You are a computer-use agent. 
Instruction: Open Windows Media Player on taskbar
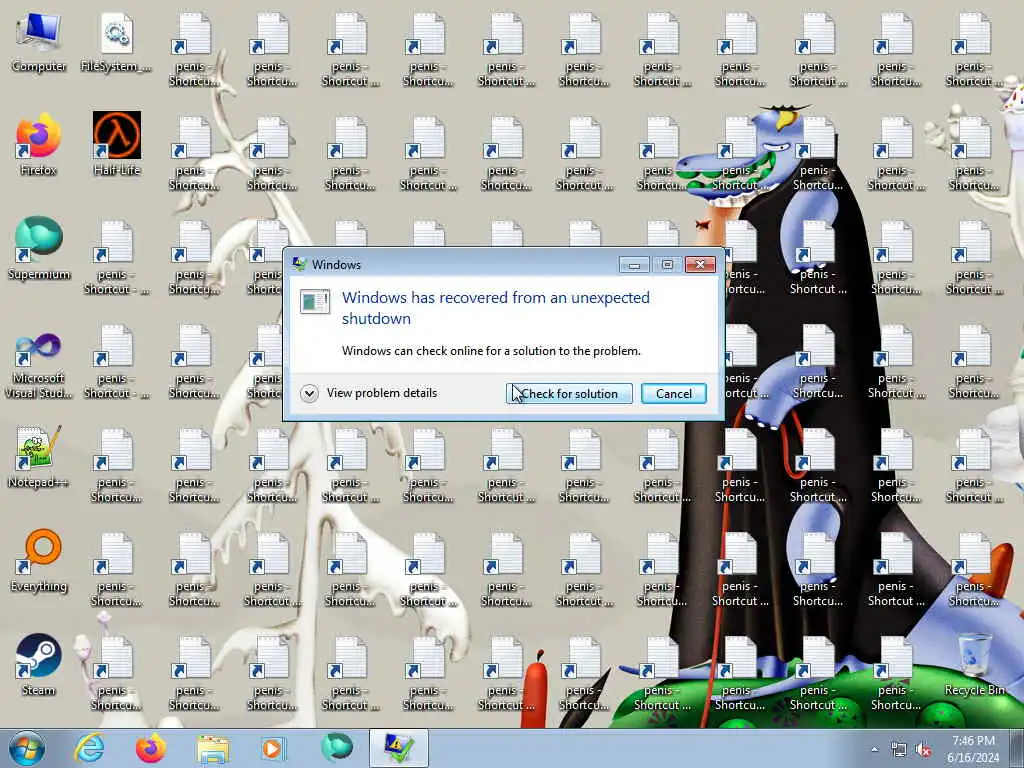272,748
